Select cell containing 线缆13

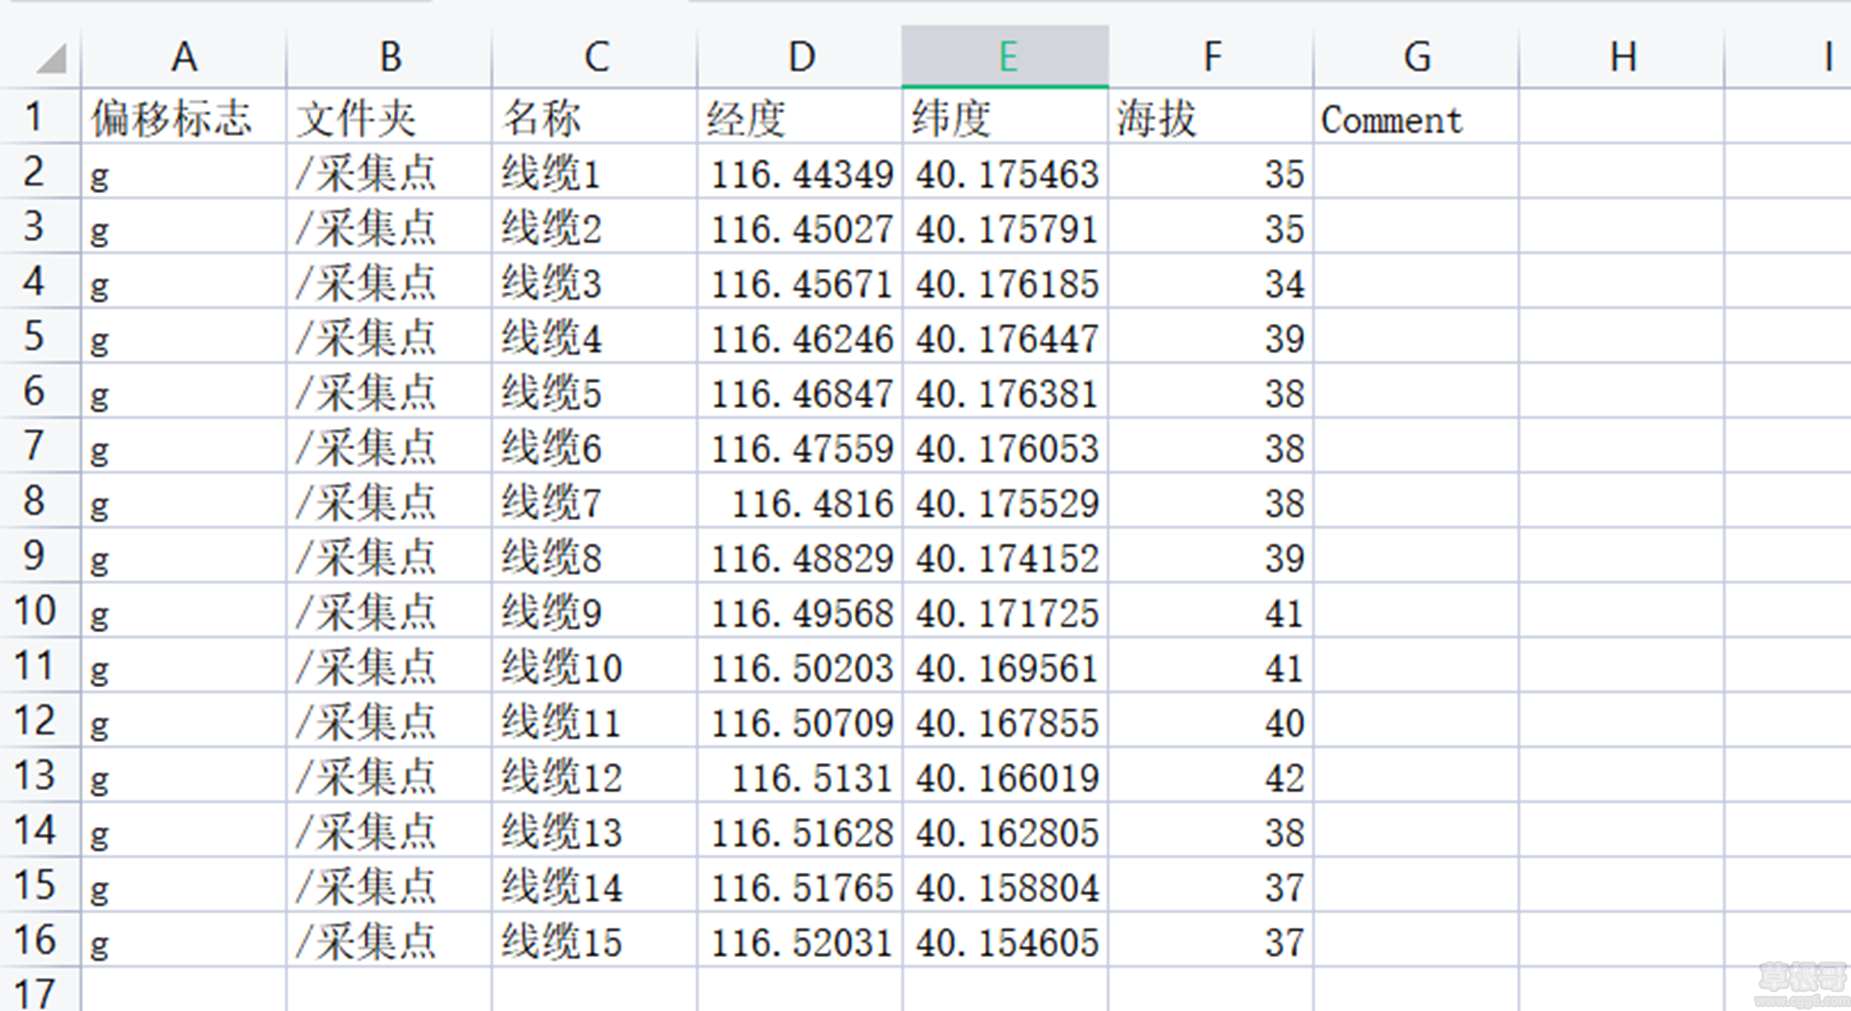click(595, 830)
